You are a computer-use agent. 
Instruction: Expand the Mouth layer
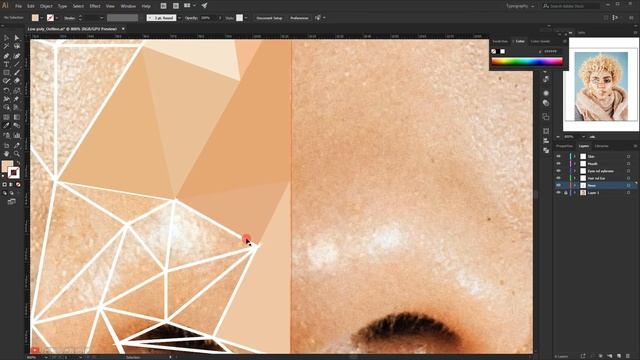pos(575,164)
